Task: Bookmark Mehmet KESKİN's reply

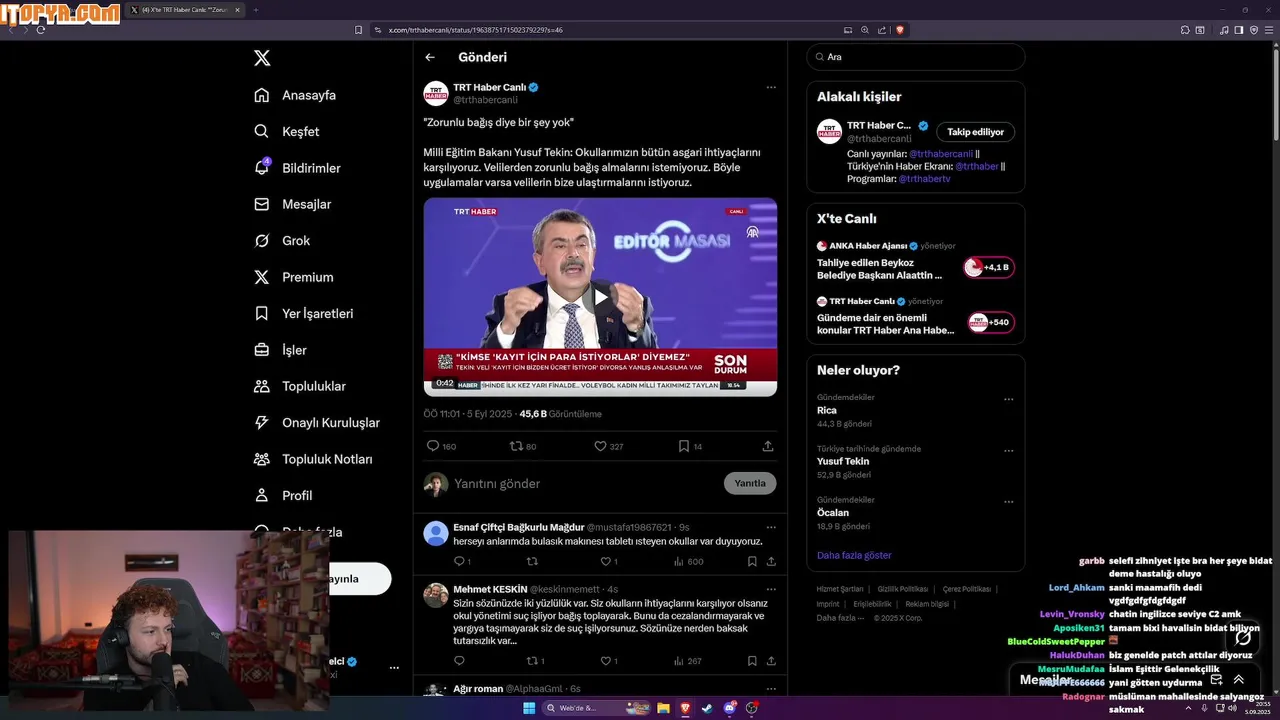Action: [752, 661]
